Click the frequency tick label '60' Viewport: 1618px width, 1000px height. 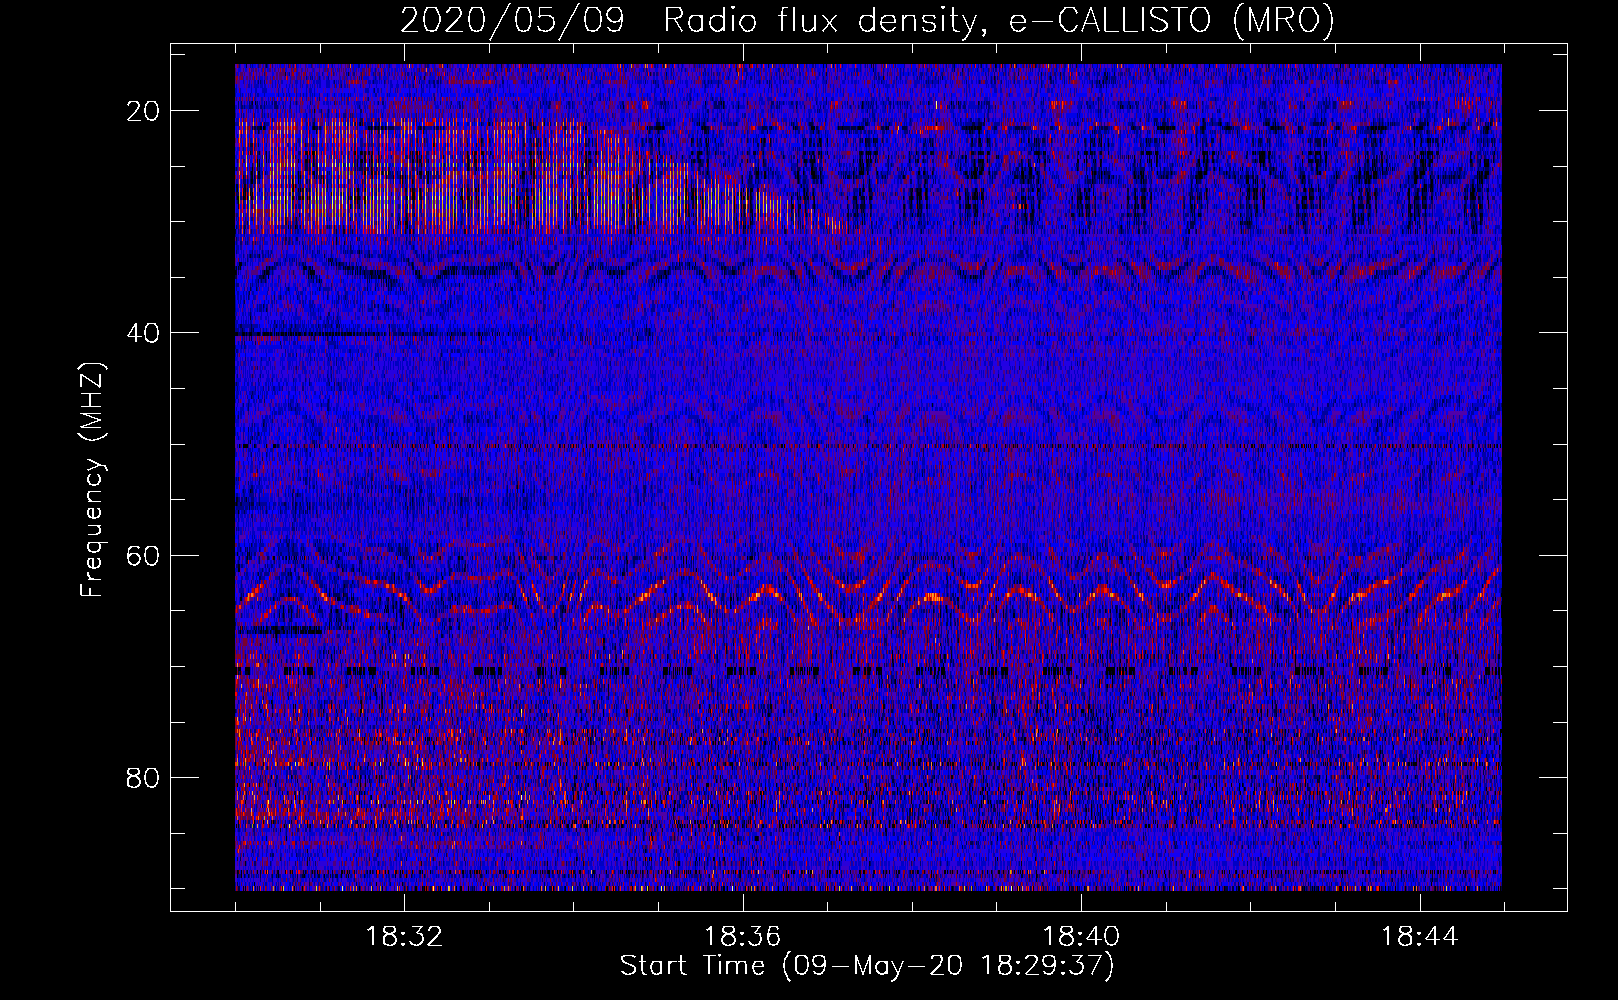(x=144, y=555)
